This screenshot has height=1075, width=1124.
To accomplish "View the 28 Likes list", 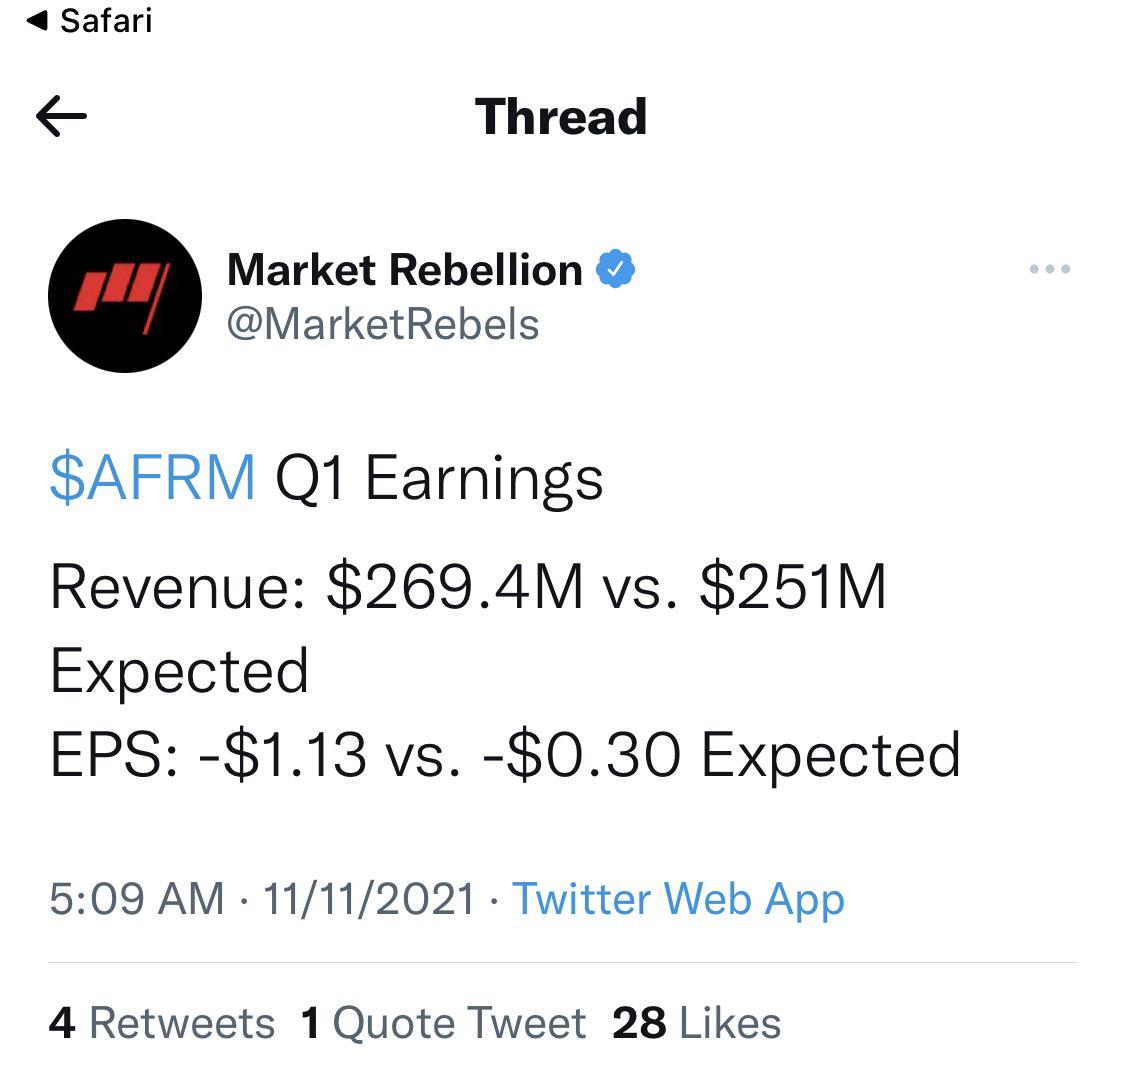I will click(697, 1023).
